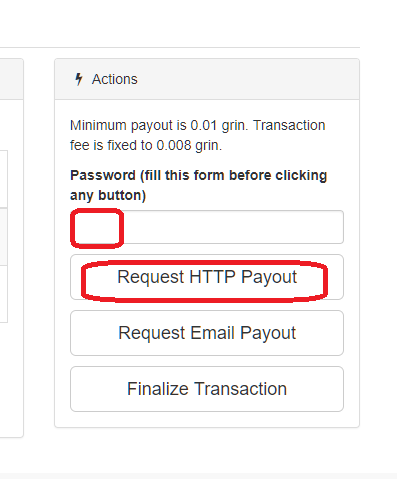
Task: Select the second shaded row of left table
Action: (4, 237)
